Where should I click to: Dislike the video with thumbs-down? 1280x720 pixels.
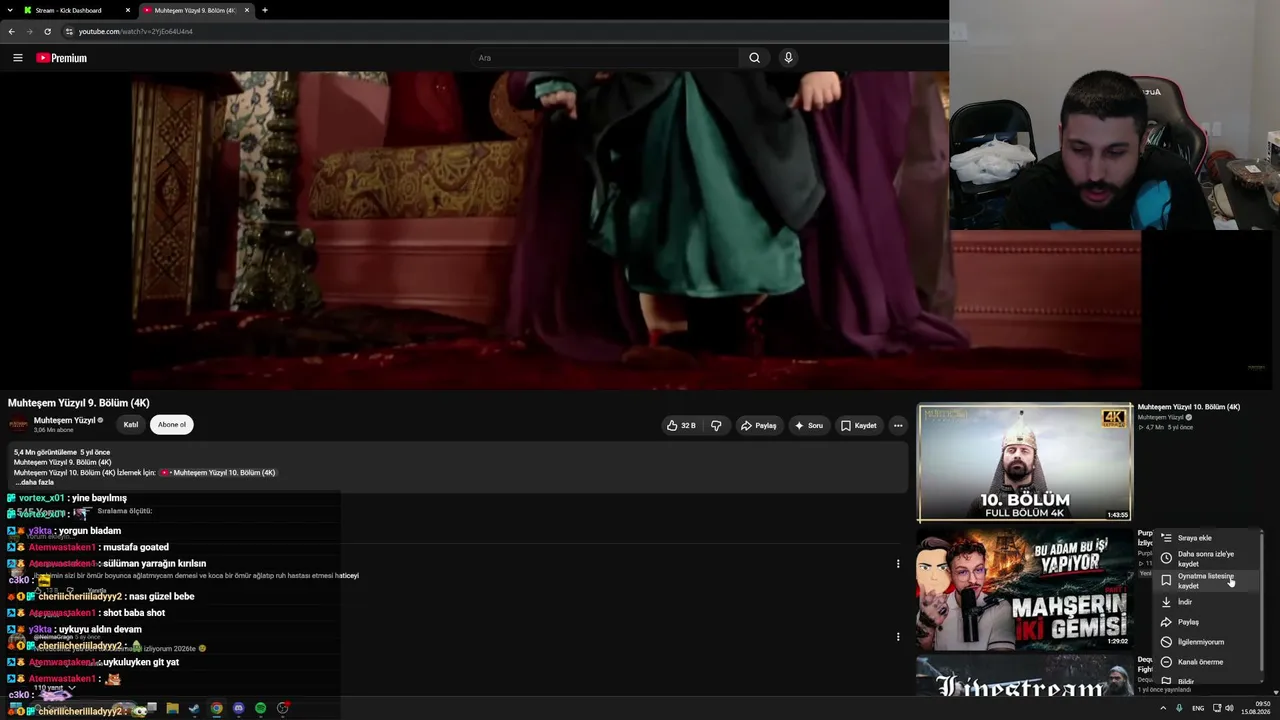tap(716, 425)
